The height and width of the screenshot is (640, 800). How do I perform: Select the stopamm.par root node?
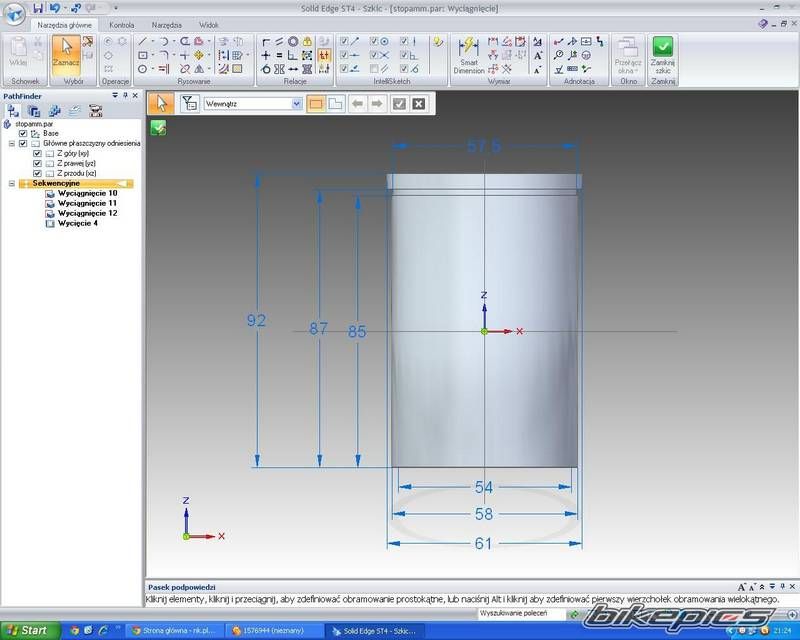pos(34,124)
